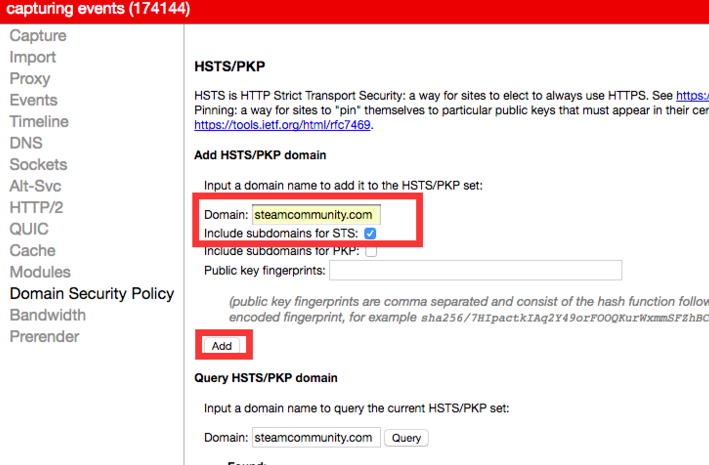Click the 'Query HSTS/PKP domain' heading
The width and height of the screenshot is (709, 465).
[266, 378]
